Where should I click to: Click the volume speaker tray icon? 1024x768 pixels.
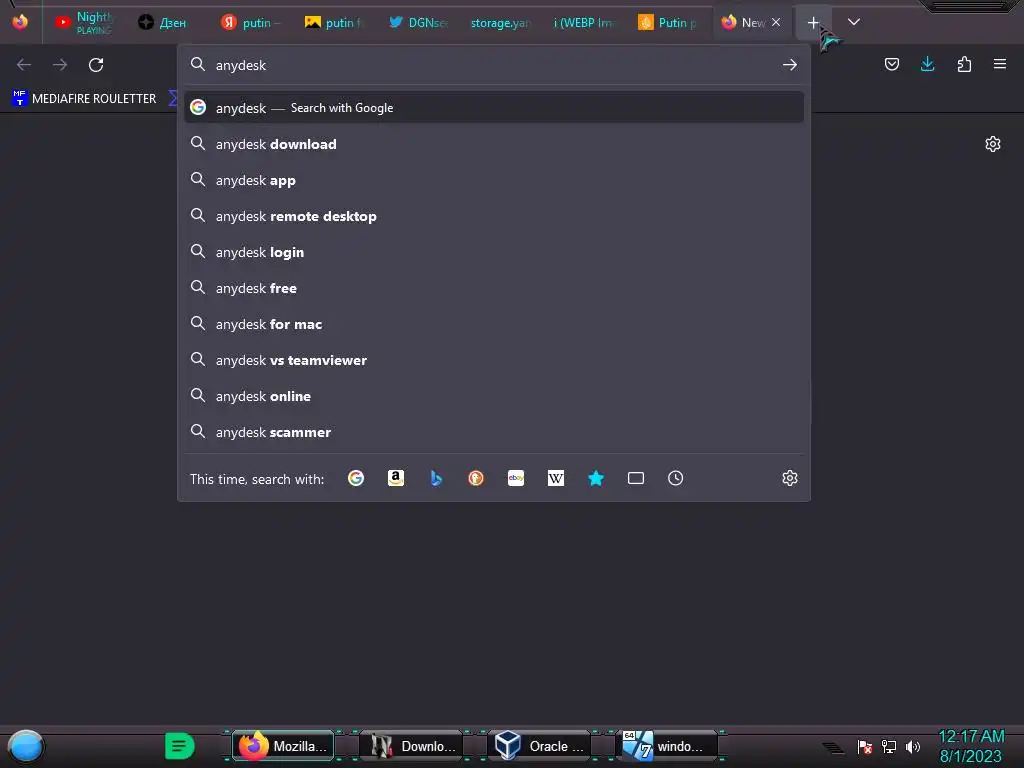[x=912, y=746]
